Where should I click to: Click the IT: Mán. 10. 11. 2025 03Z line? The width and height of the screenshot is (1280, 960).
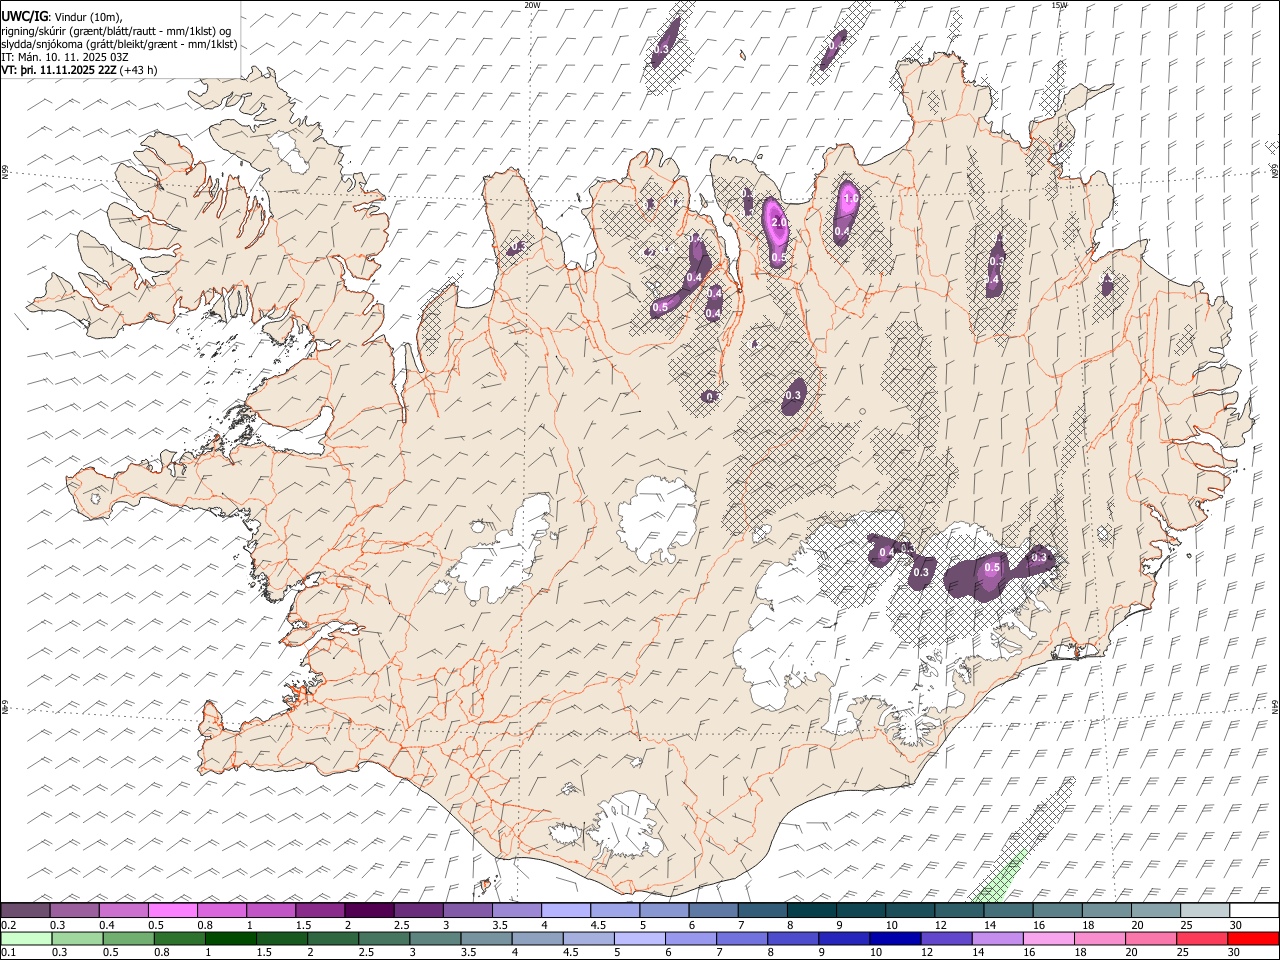pyautogui.click(x=65, y=58)
